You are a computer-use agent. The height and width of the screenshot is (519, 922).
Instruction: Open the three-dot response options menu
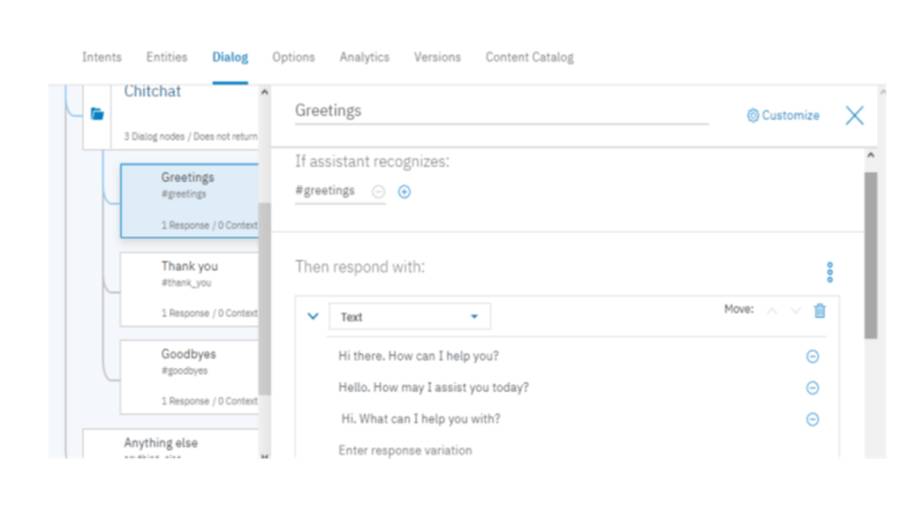(830, 272)
